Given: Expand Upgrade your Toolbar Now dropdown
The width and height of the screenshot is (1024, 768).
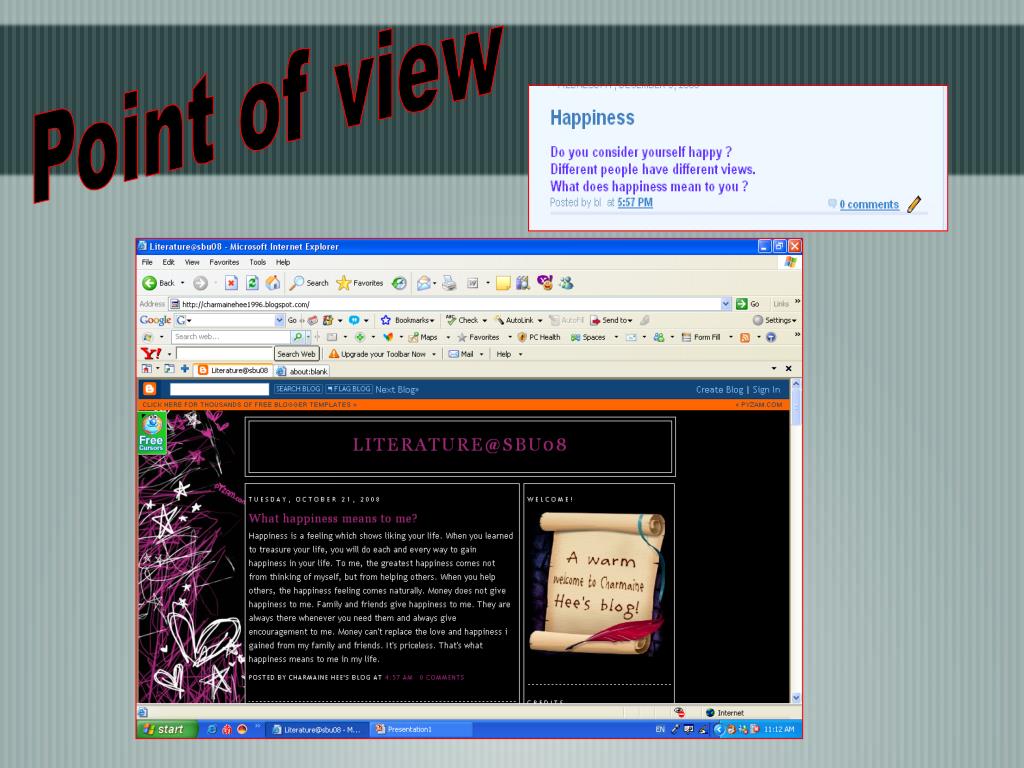Looking at the screenshot, I should [x=434, y=354].
